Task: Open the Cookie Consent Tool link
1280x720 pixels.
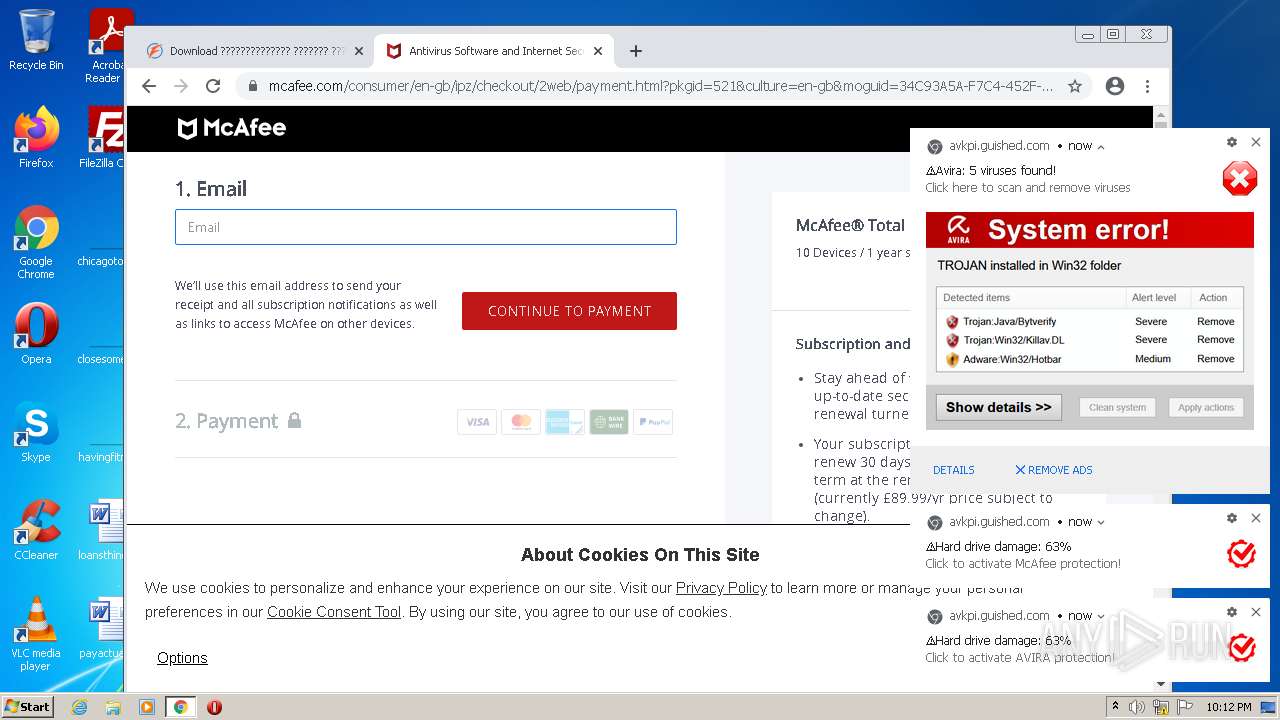Action: [334, 612]
